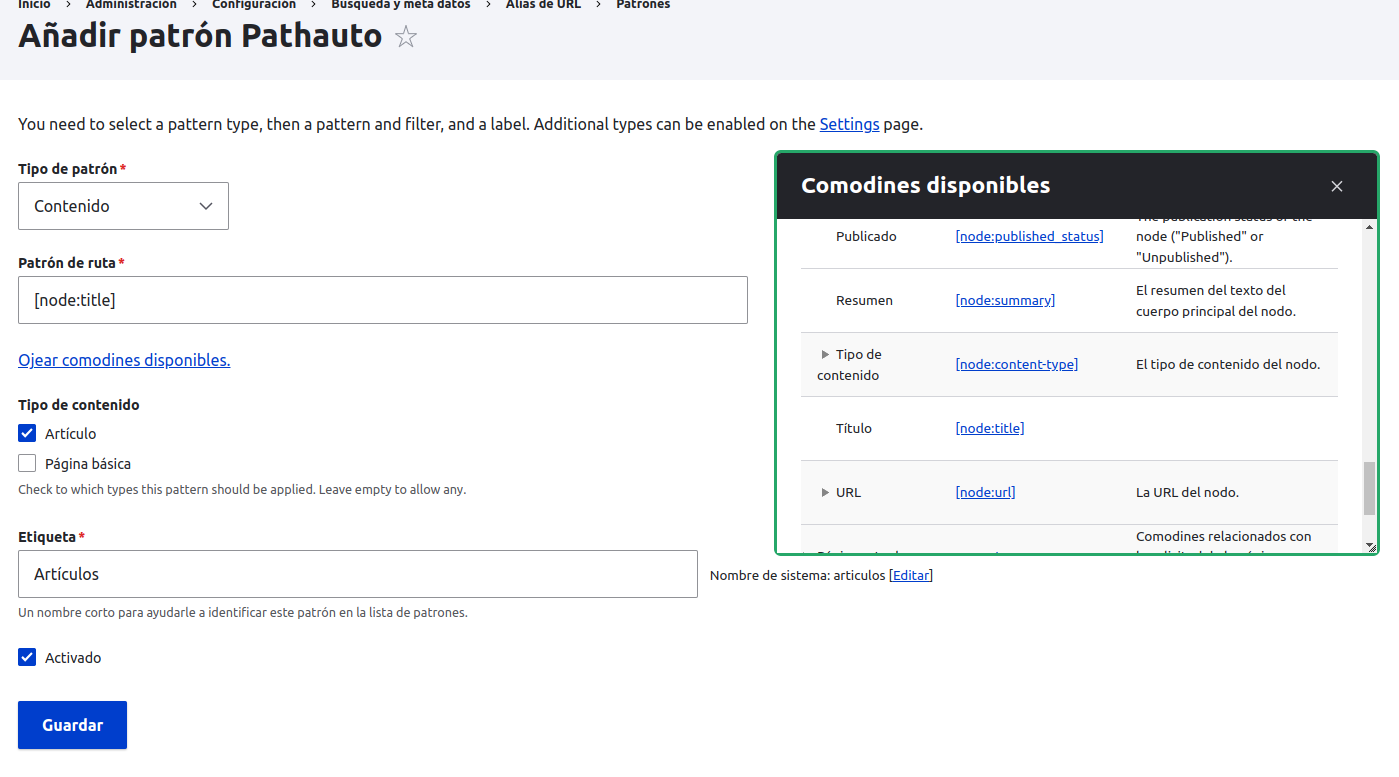Toggle the Activado checkbox
Viewport: 1399px width, 777px height.
pos(27,657)
